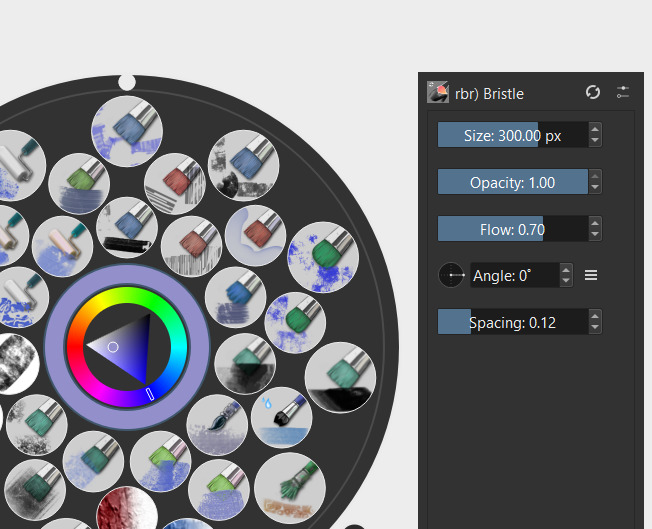Click the Spacing slider bar
The image size is (652, 529).
tap(512, 322)
